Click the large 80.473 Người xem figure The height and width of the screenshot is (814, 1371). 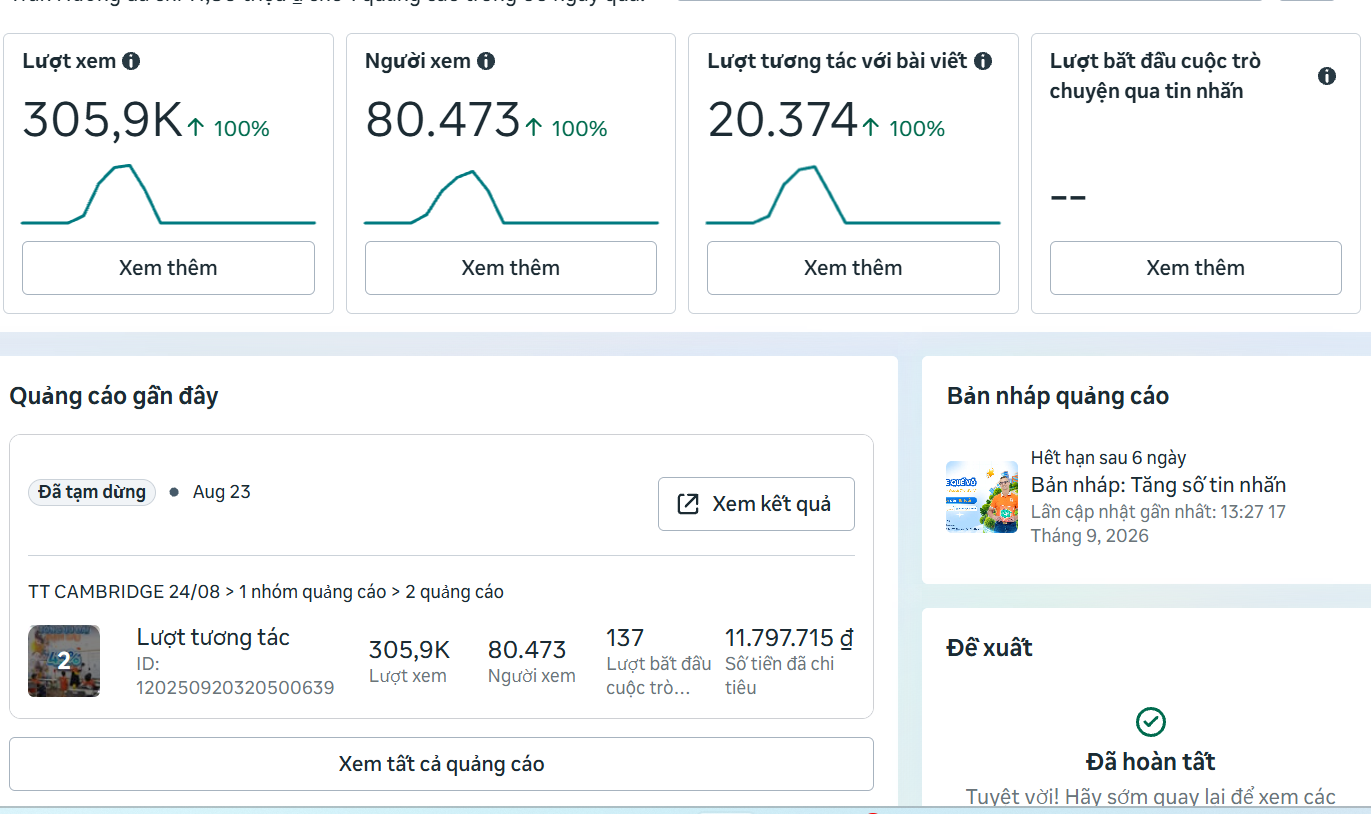click(443, 120)
